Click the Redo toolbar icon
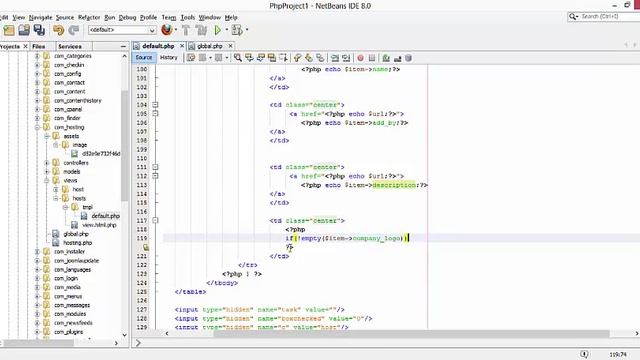The width and height of the screenshot is (640, 360). point(73,30)
